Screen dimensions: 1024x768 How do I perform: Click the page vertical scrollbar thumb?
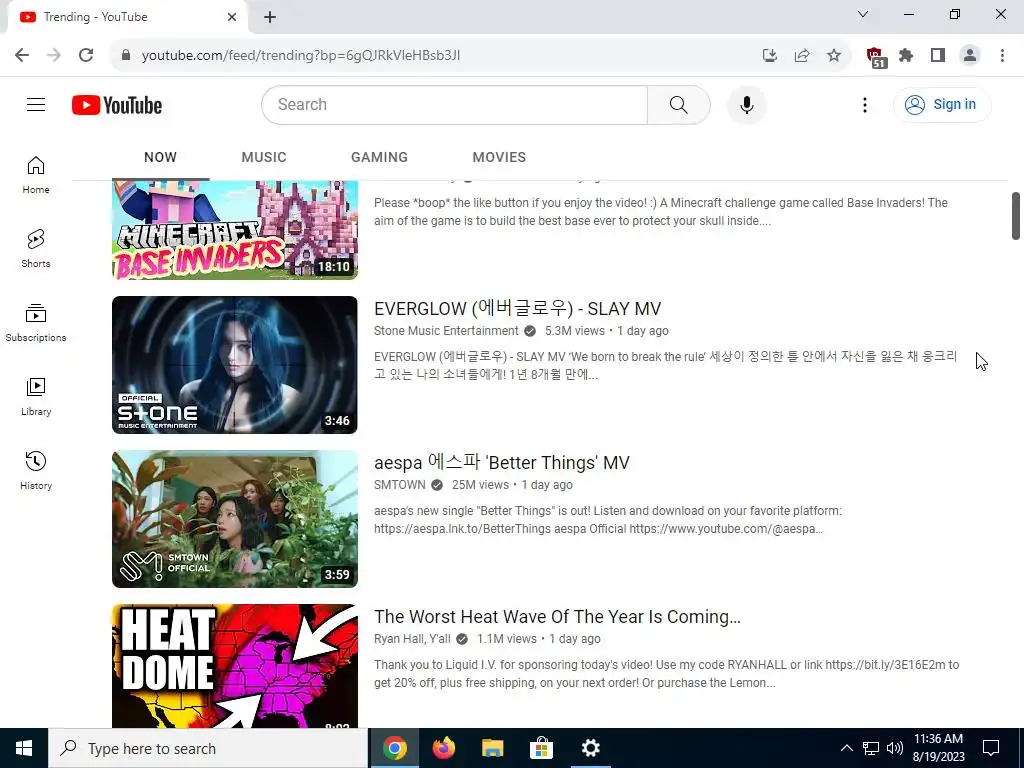[x=1016, y=216]
